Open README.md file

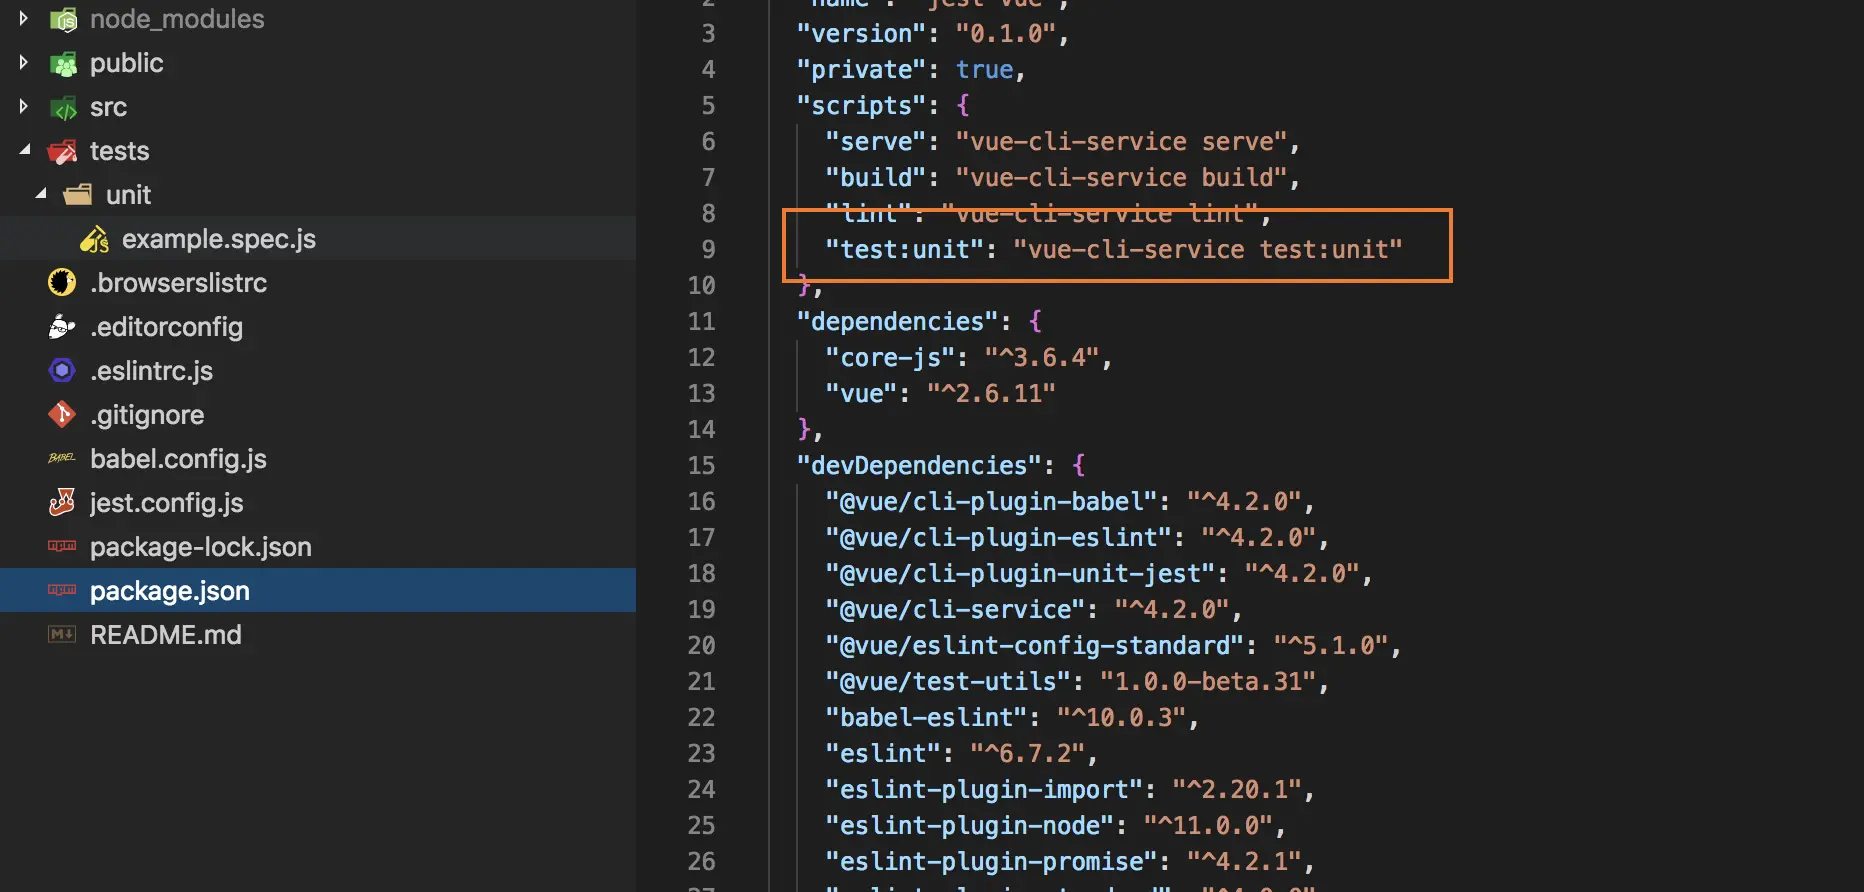point(166,635)
